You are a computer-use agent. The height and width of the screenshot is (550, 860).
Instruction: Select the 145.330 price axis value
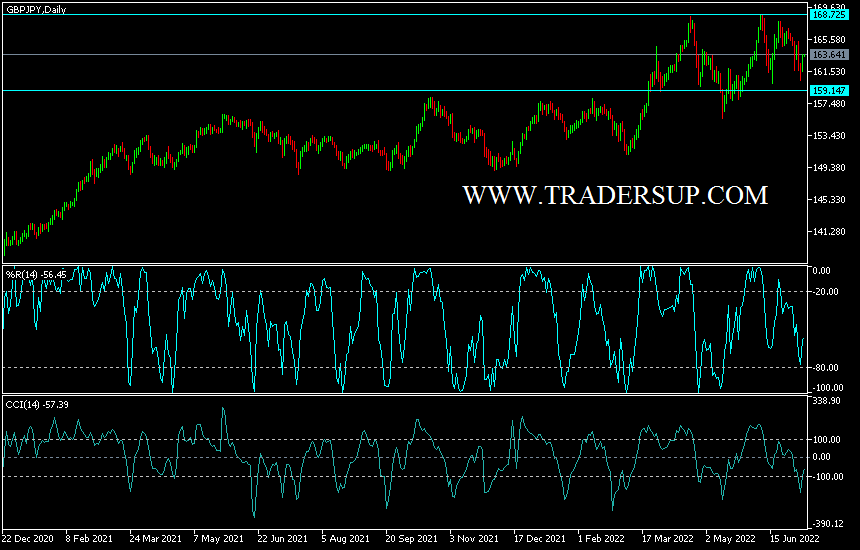point(829,200)
